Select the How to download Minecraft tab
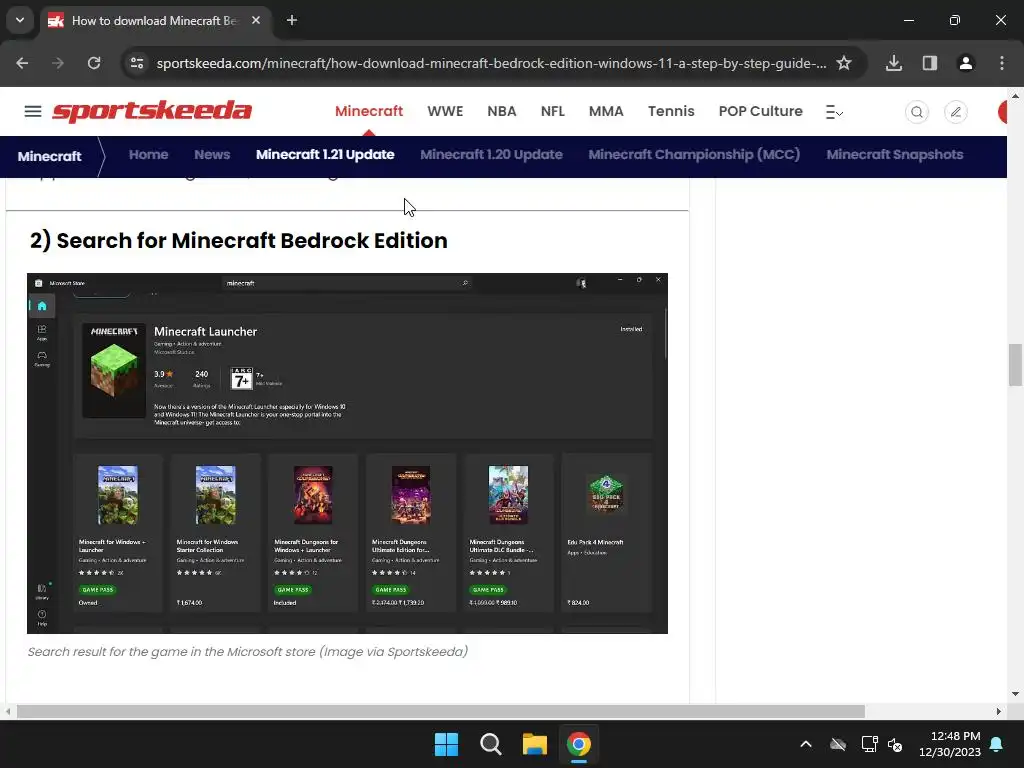 coord(154,20)
